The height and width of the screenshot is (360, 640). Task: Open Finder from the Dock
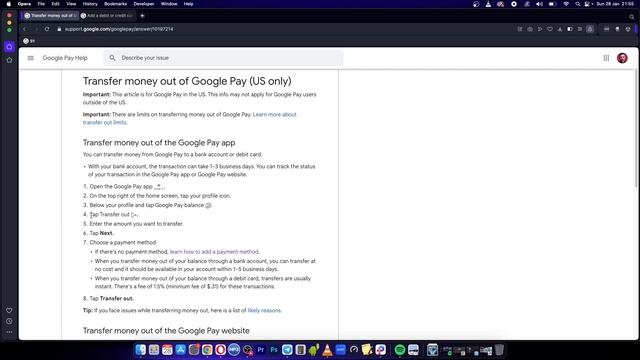(x=140, y=350)
